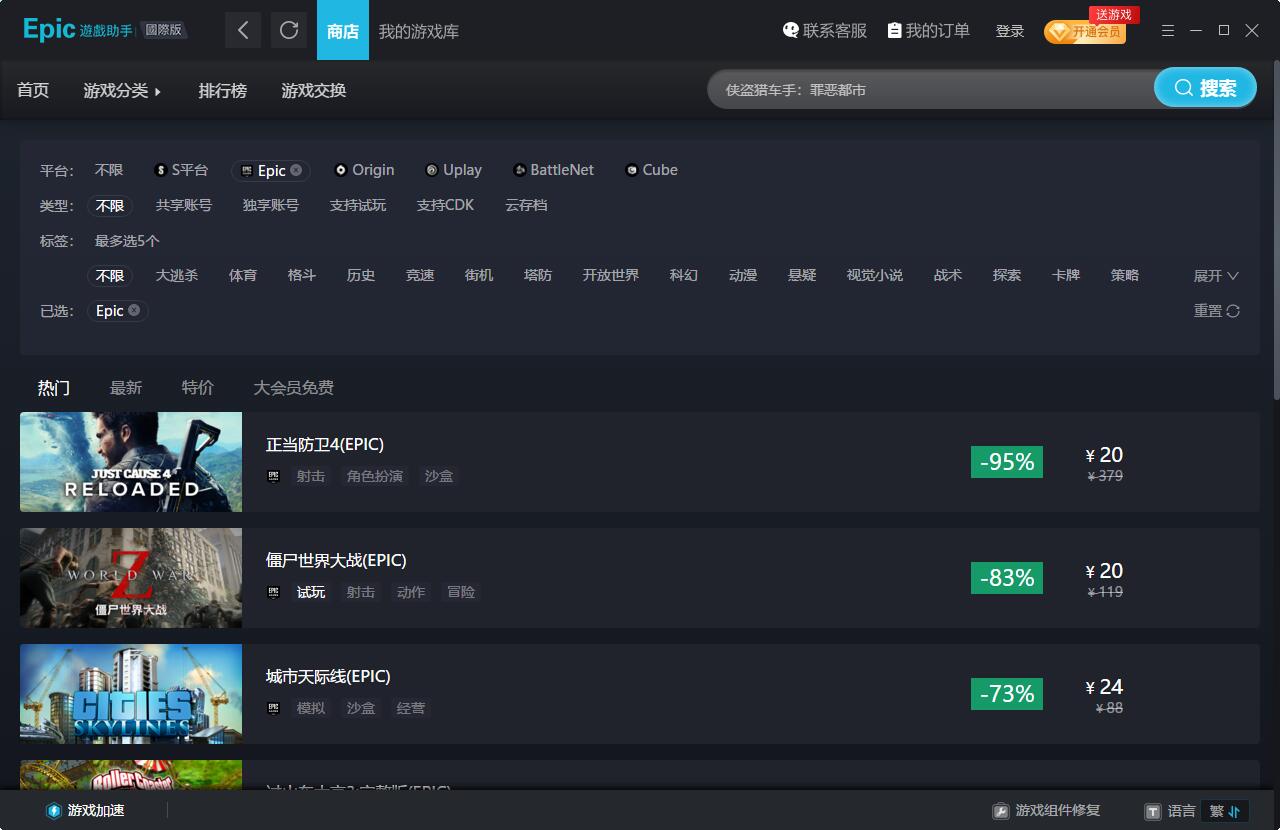Image resolution: width=1280 pixels, height=830 pixels.
Task: Toggle the 大逃杀 tag
Action: tap(177, 275)
